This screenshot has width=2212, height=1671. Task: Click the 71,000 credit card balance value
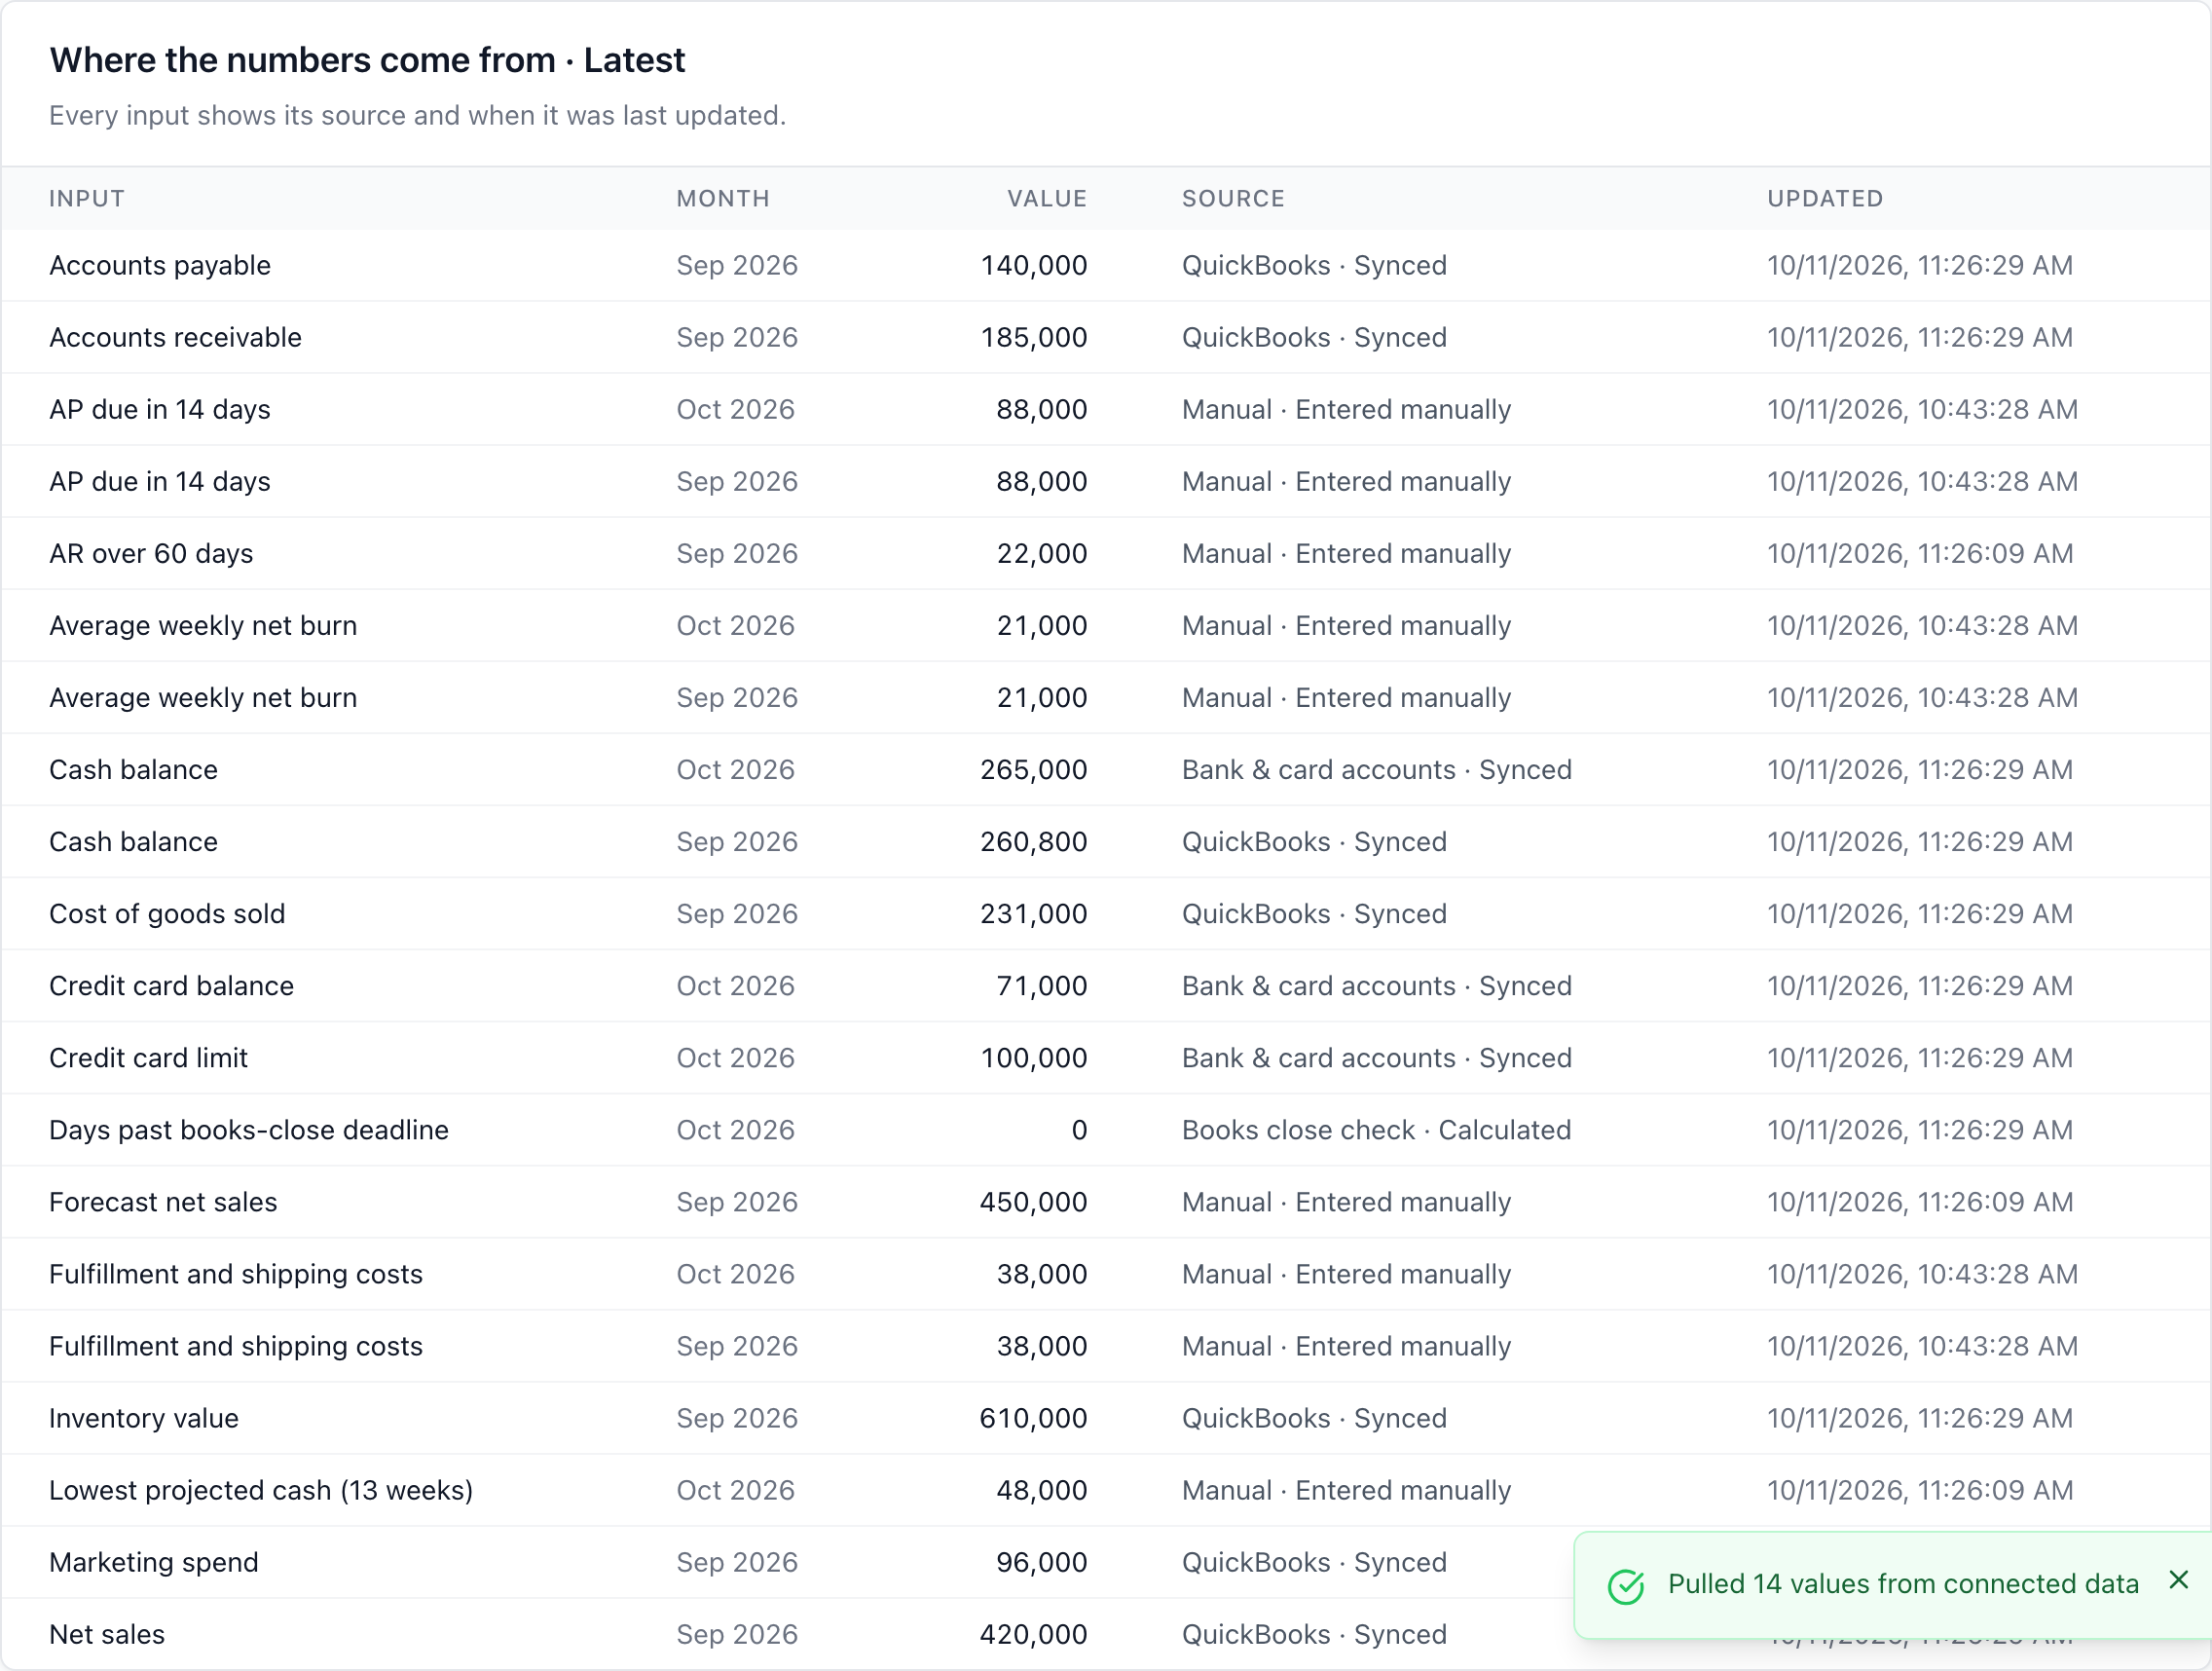[x=1042, y=985]
